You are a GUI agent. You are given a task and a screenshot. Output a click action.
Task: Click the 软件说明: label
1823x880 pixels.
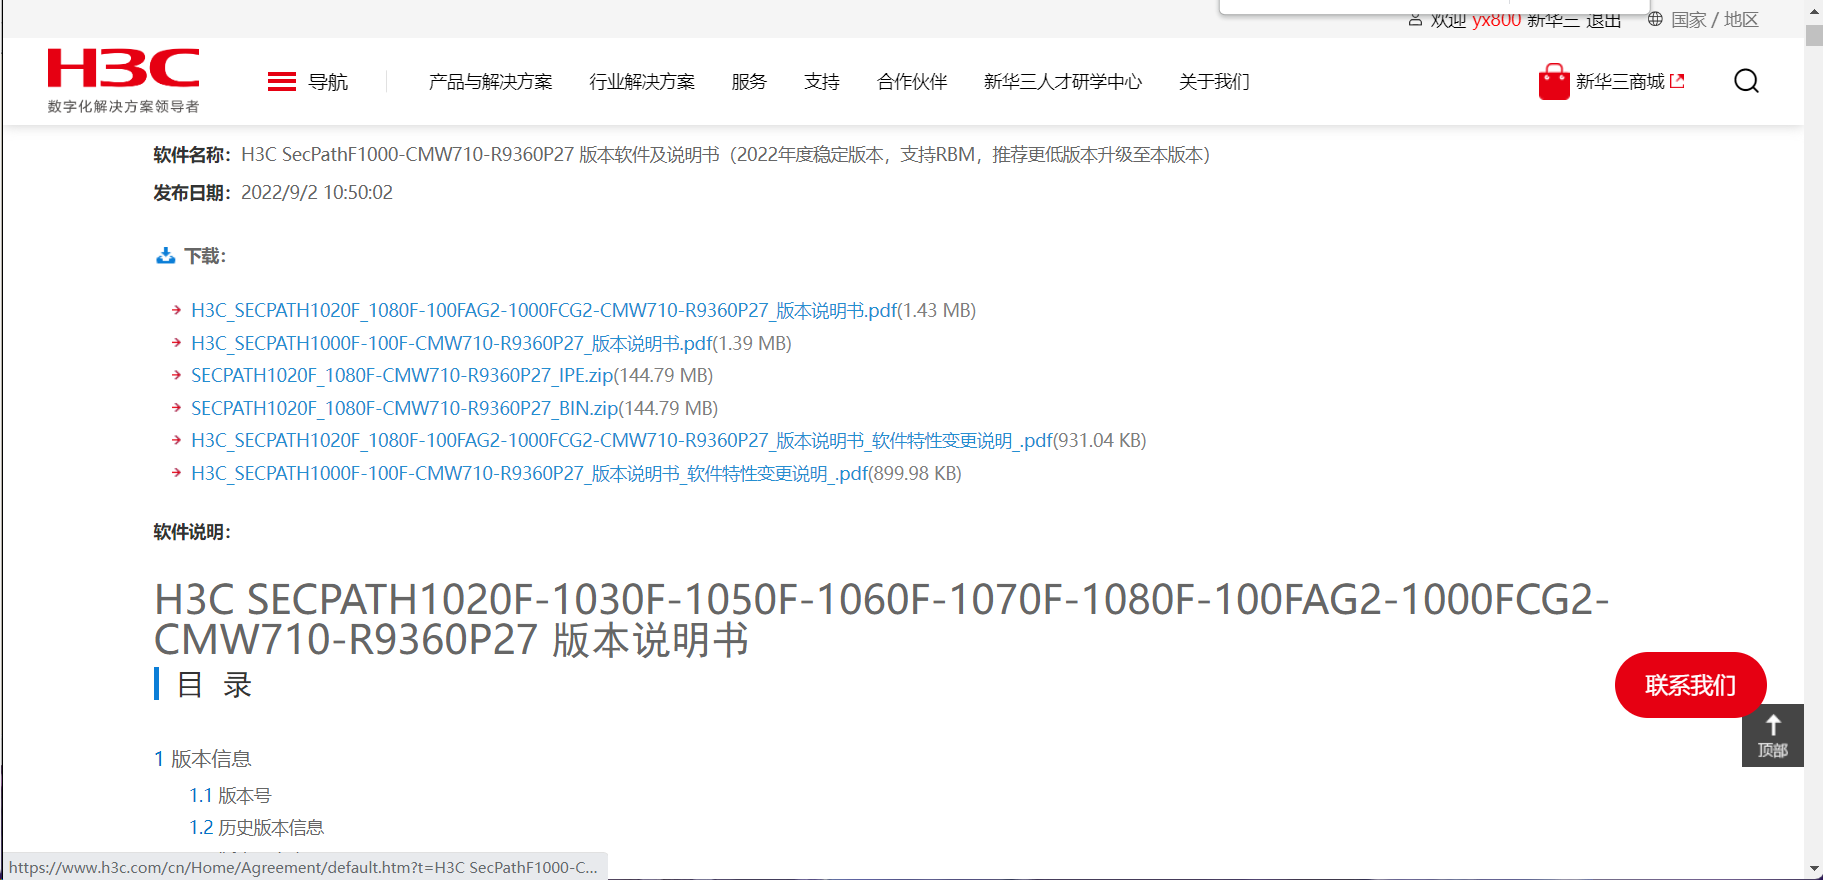point(192,532)
